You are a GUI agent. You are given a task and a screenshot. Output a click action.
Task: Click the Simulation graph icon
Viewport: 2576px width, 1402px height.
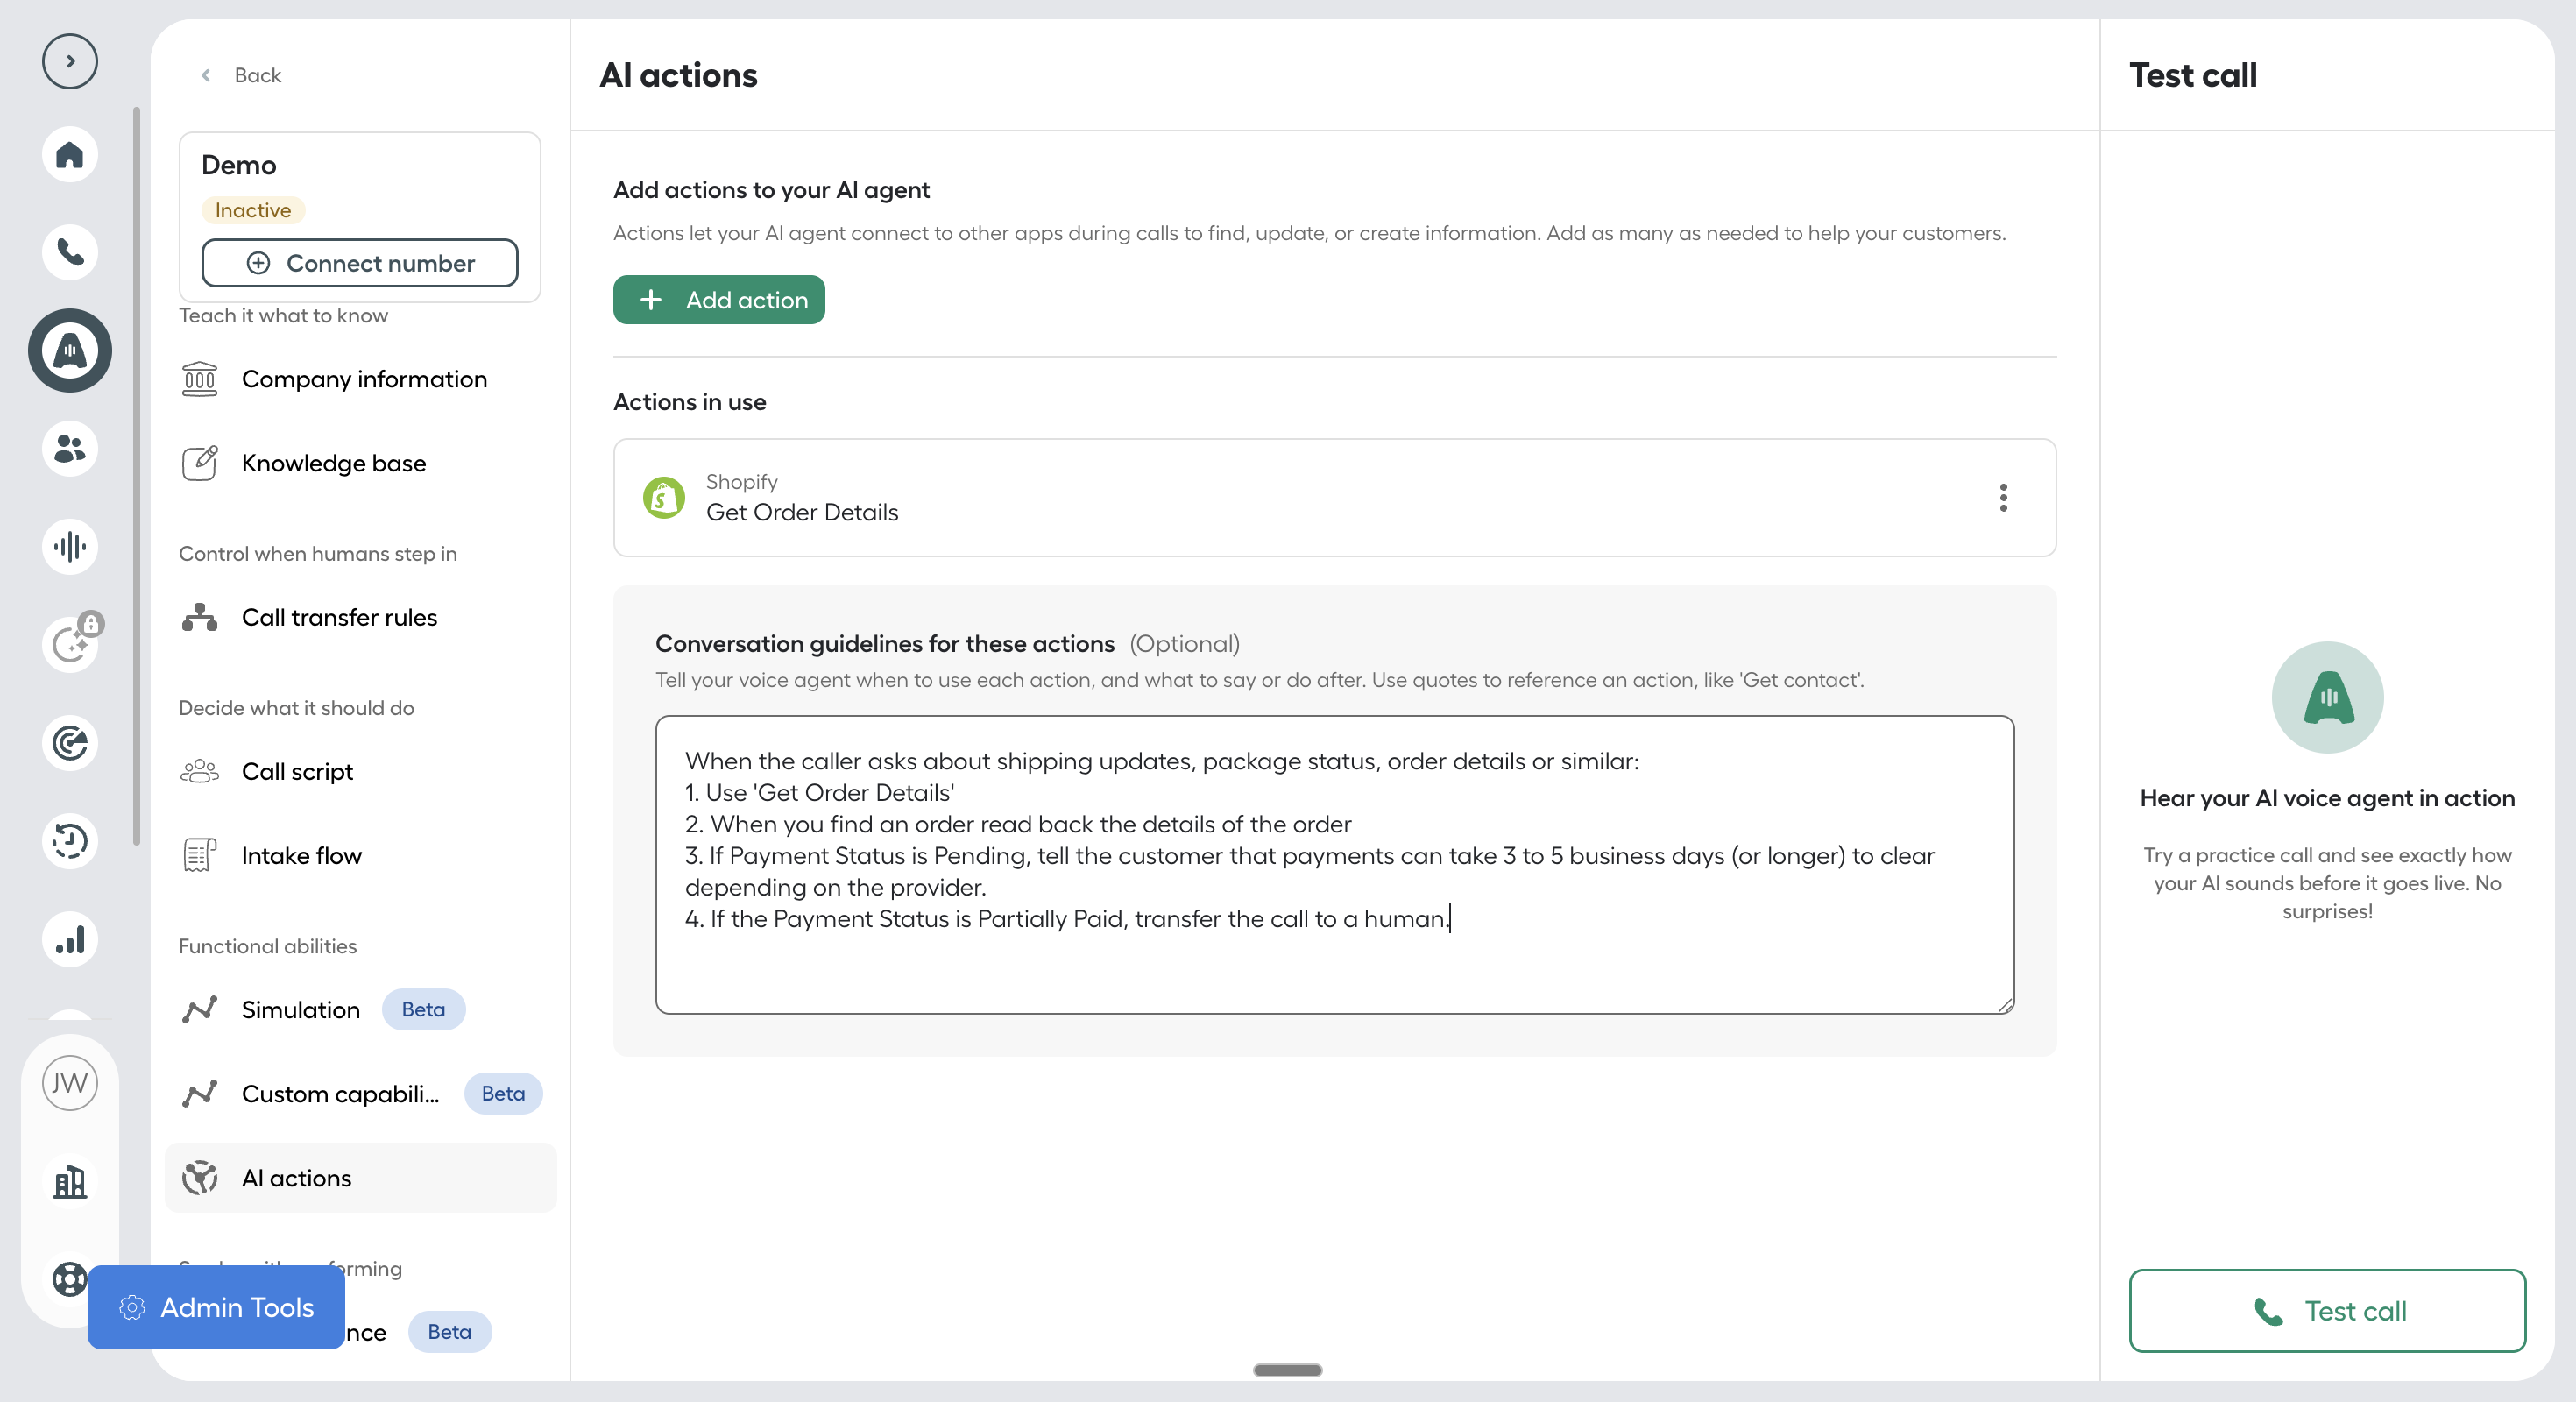tap(200, 1009)
